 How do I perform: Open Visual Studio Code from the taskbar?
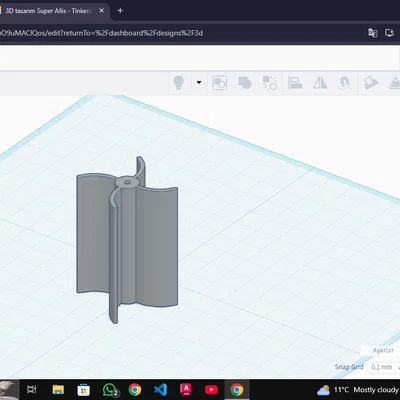tap(160, 389)
